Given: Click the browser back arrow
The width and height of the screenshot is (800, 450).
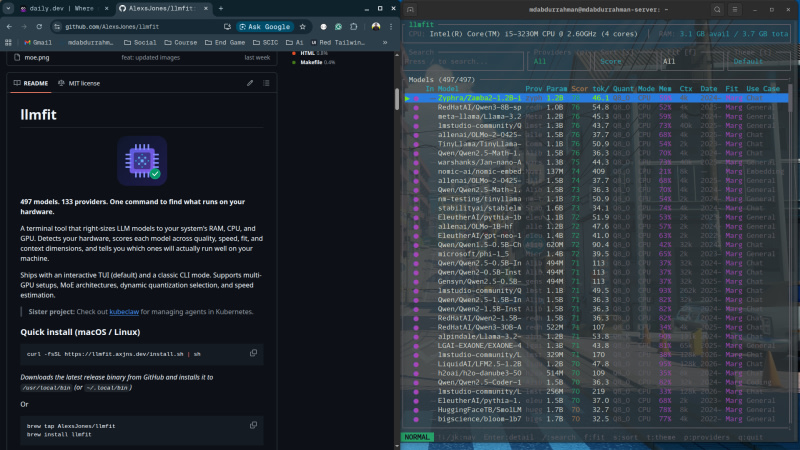Looking at the screenshot, I should click(x=10, y=26).
